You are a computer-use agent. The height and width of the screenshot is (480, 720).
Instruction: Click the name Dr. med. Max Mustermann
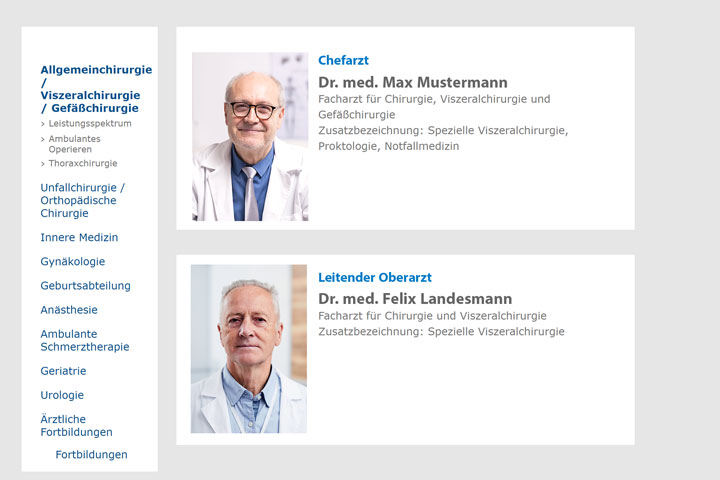[412, 82]
